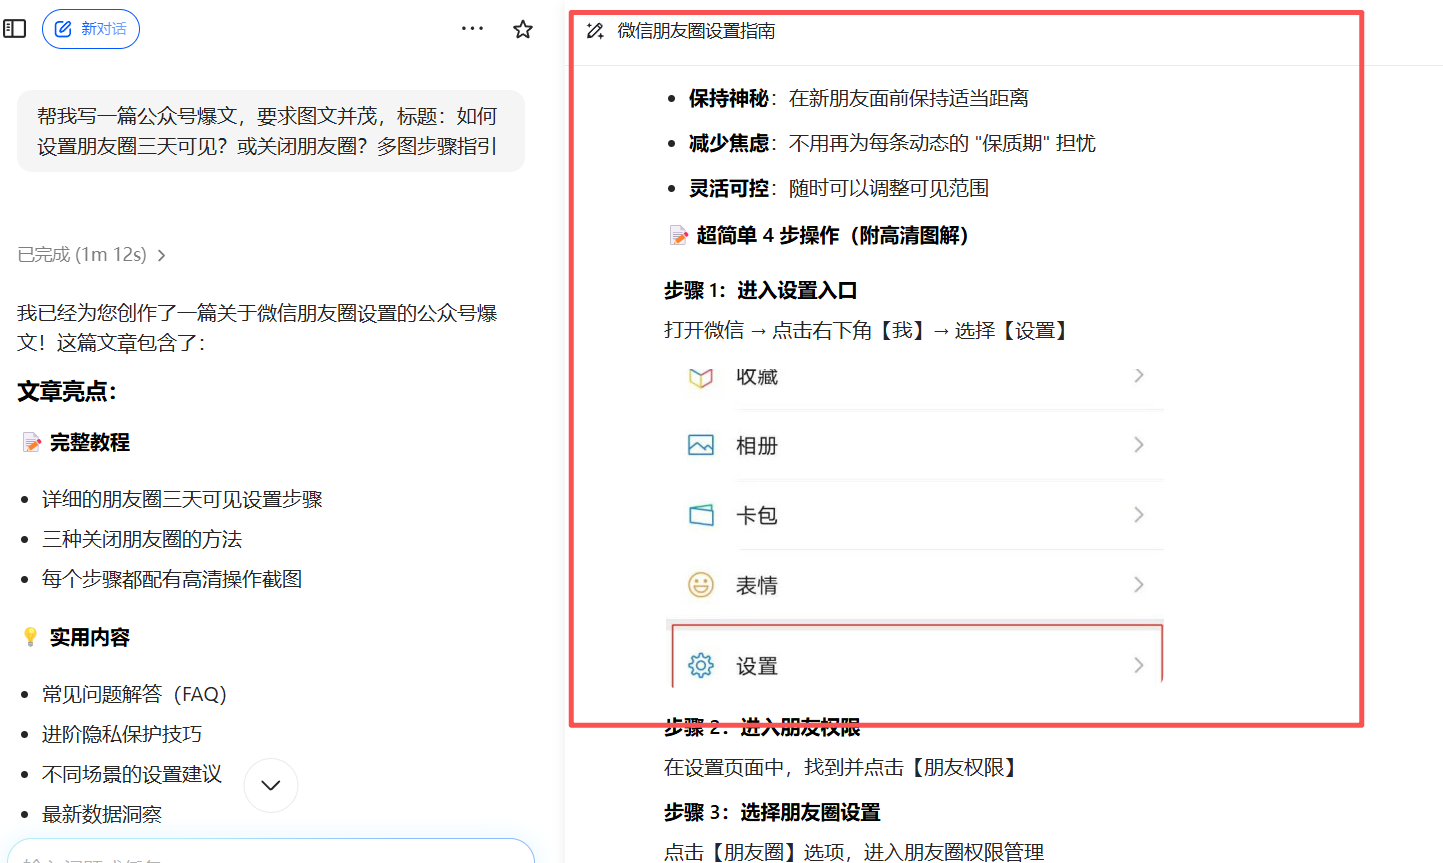This screenshot has width=1443, height=863.
Task: Star this conversation using the star icon
Action: (x=522, y=28)
